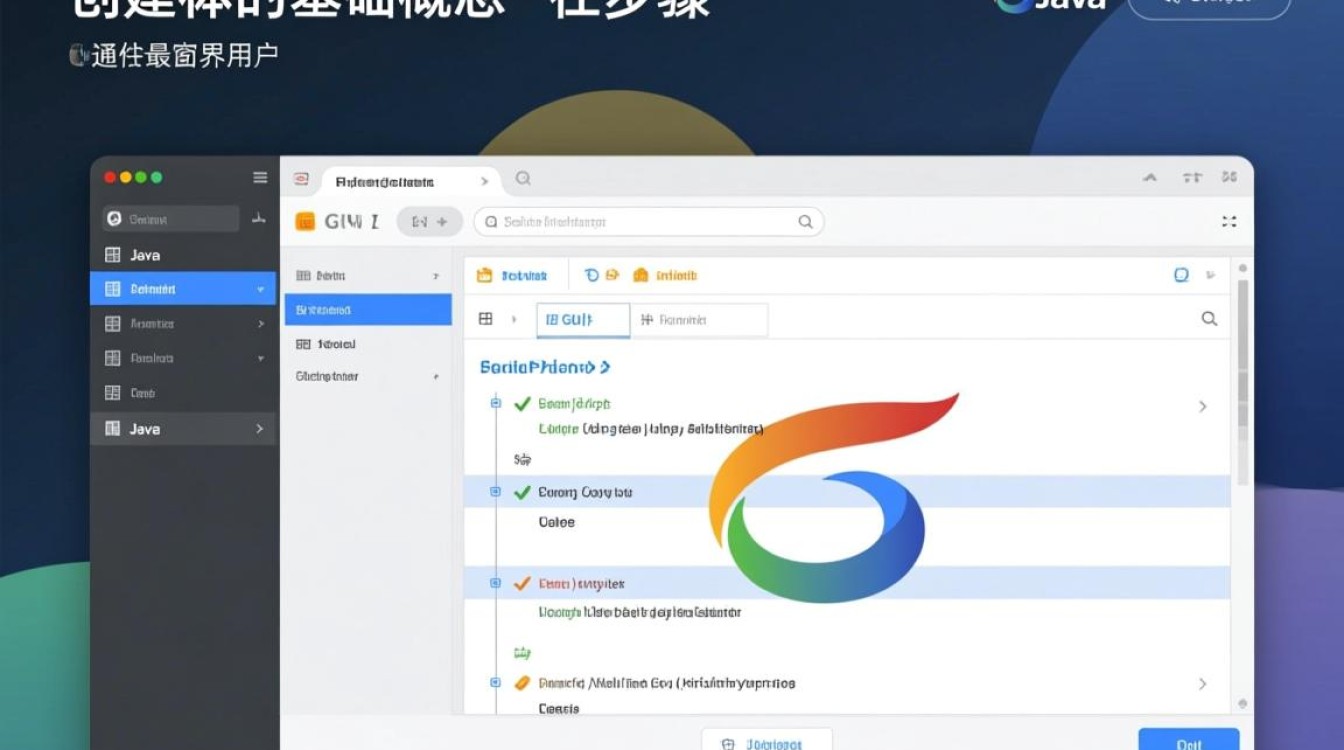1344x750 pixels.
Task: Toggle the orange checkmark on the highlighted third step
Action: 520,582
